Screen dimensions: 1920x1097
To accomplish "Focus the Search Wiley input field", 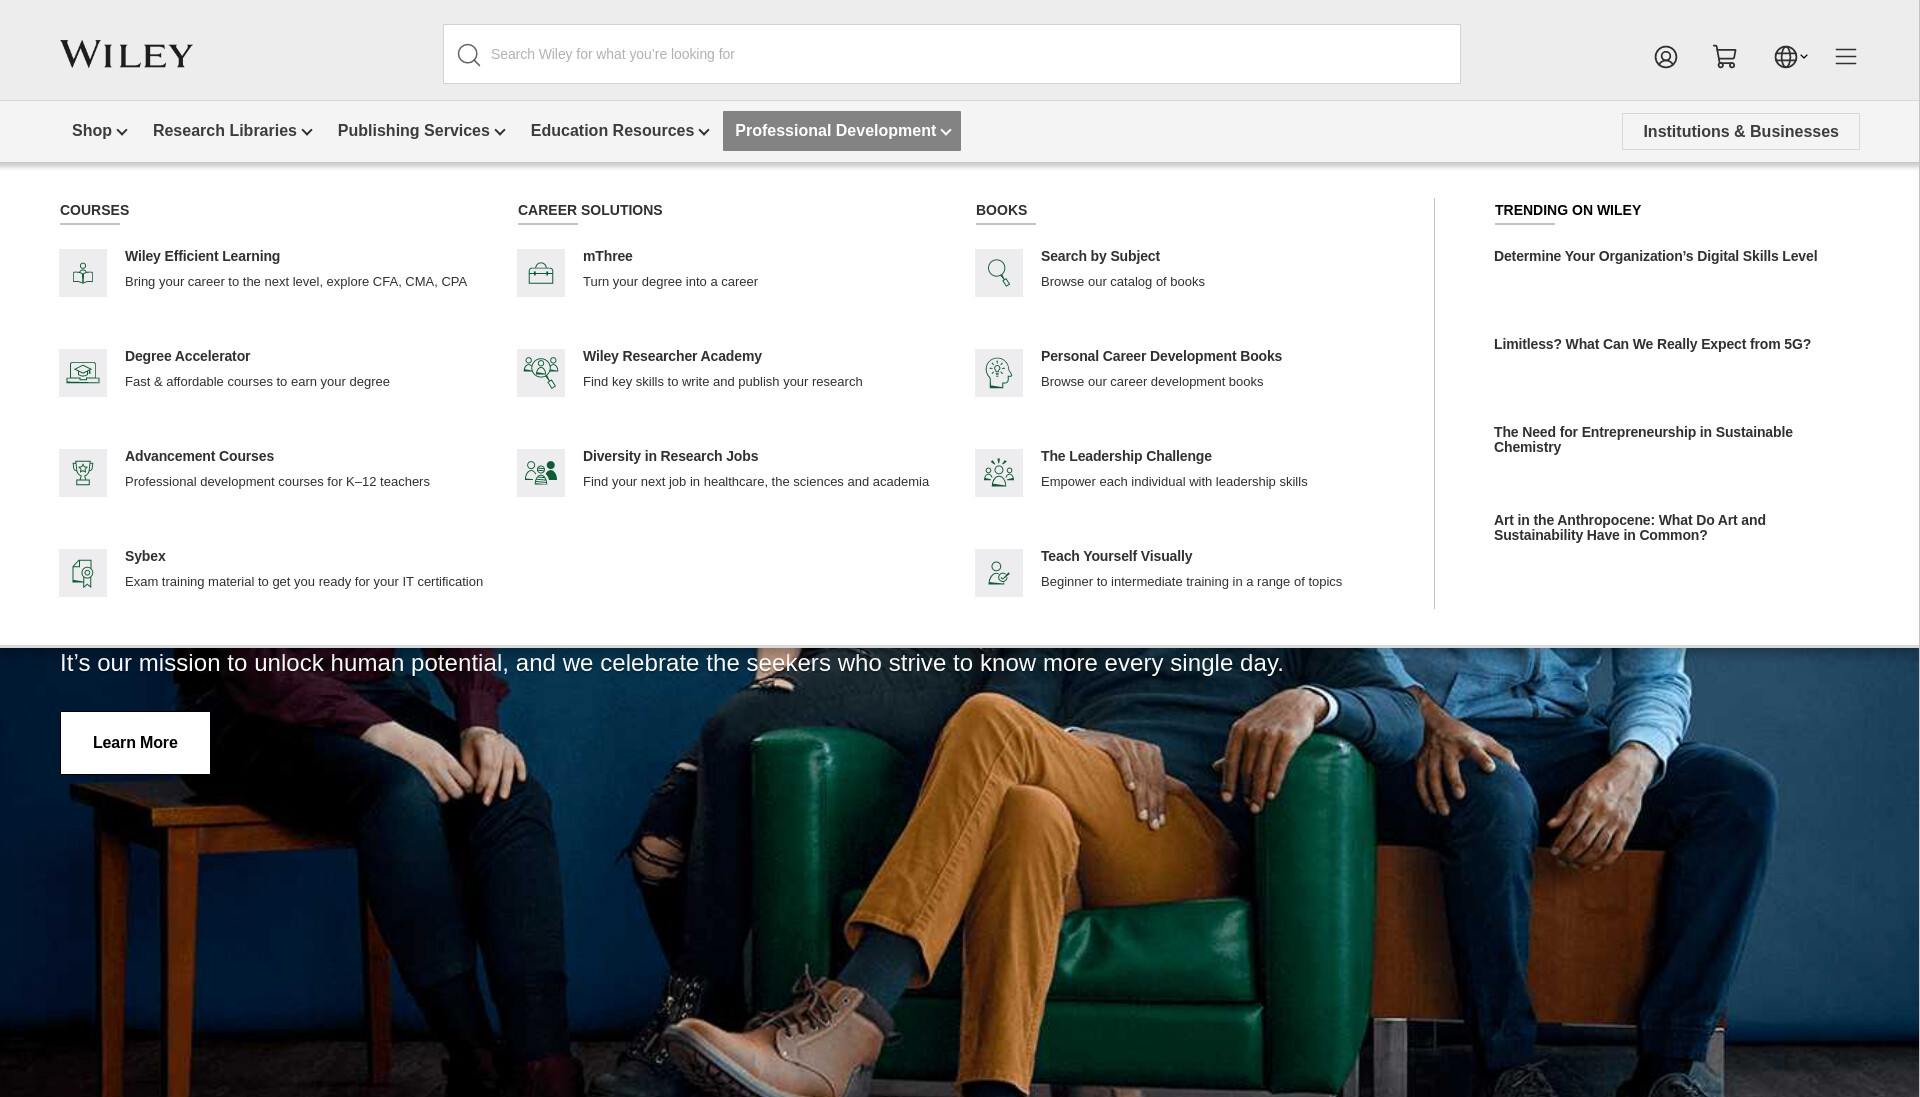I will coord(952,54).
